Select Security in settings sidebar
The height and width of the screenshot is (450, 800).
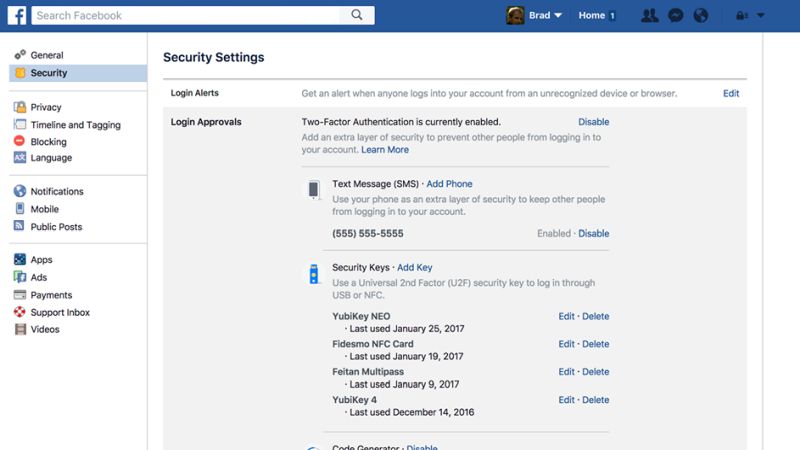(78, 73)
